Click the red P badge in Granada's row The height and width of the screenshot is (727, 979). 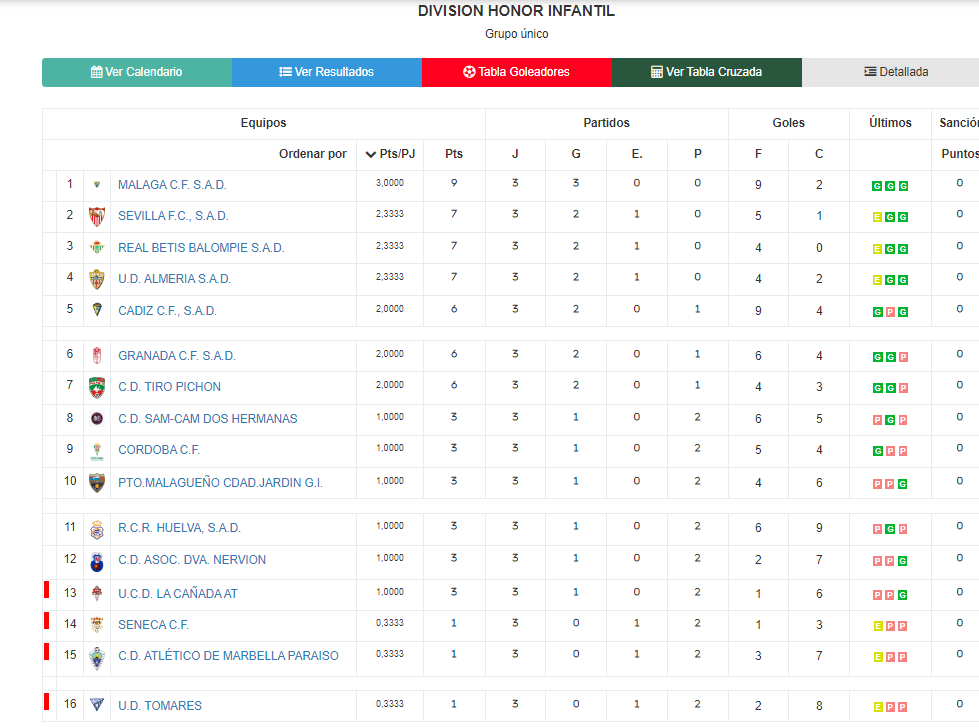point(903,357)
